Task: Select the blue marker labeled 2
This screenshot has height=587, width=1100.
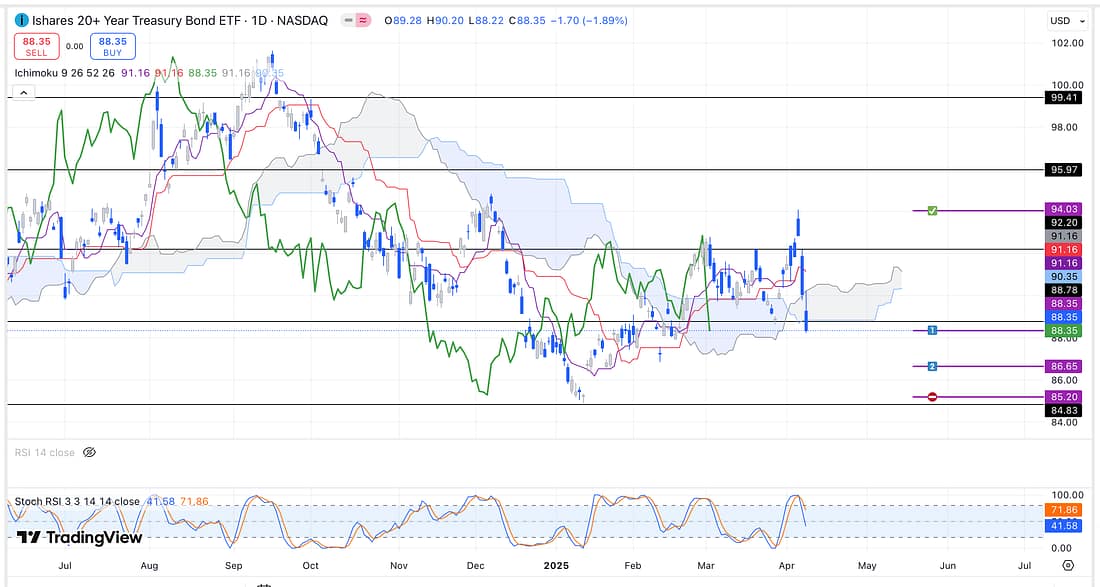Action: pyautogui.click(x=932, y=367)
